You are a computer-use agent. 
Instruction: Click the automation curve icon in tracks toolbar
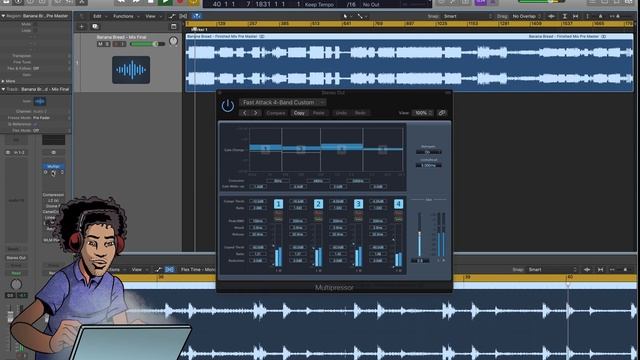[x=172, y=16]
